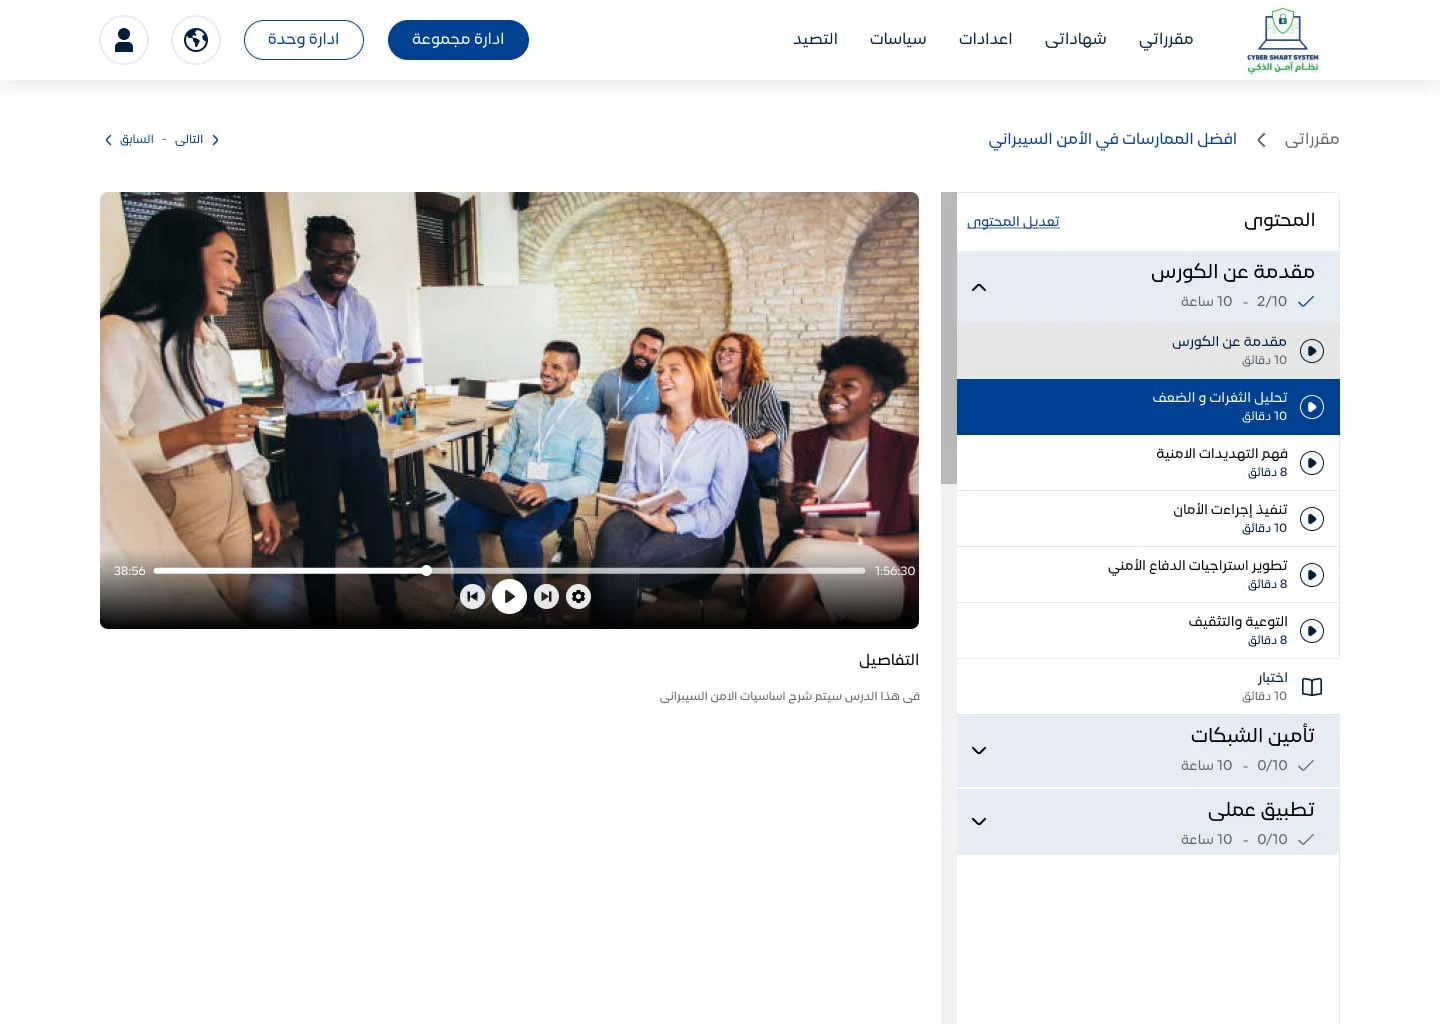The width and height of the screenshot is (1440, 1024).
Task: Click play icon beside التوعية والتثقيف
Action: coord(1311,631)
